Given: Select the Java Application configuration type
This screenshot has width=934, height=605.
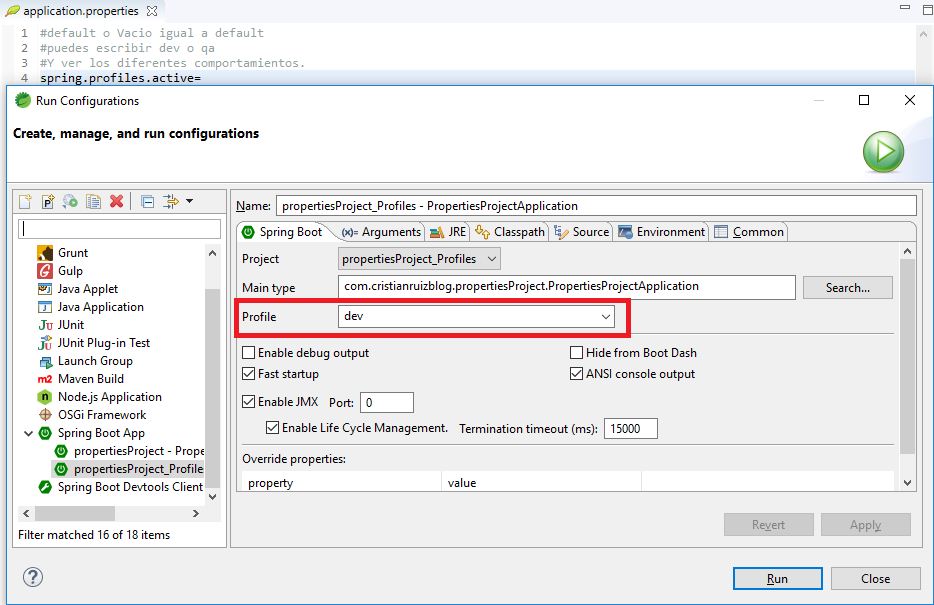Looking at the screenshot, I should (91, 307).
